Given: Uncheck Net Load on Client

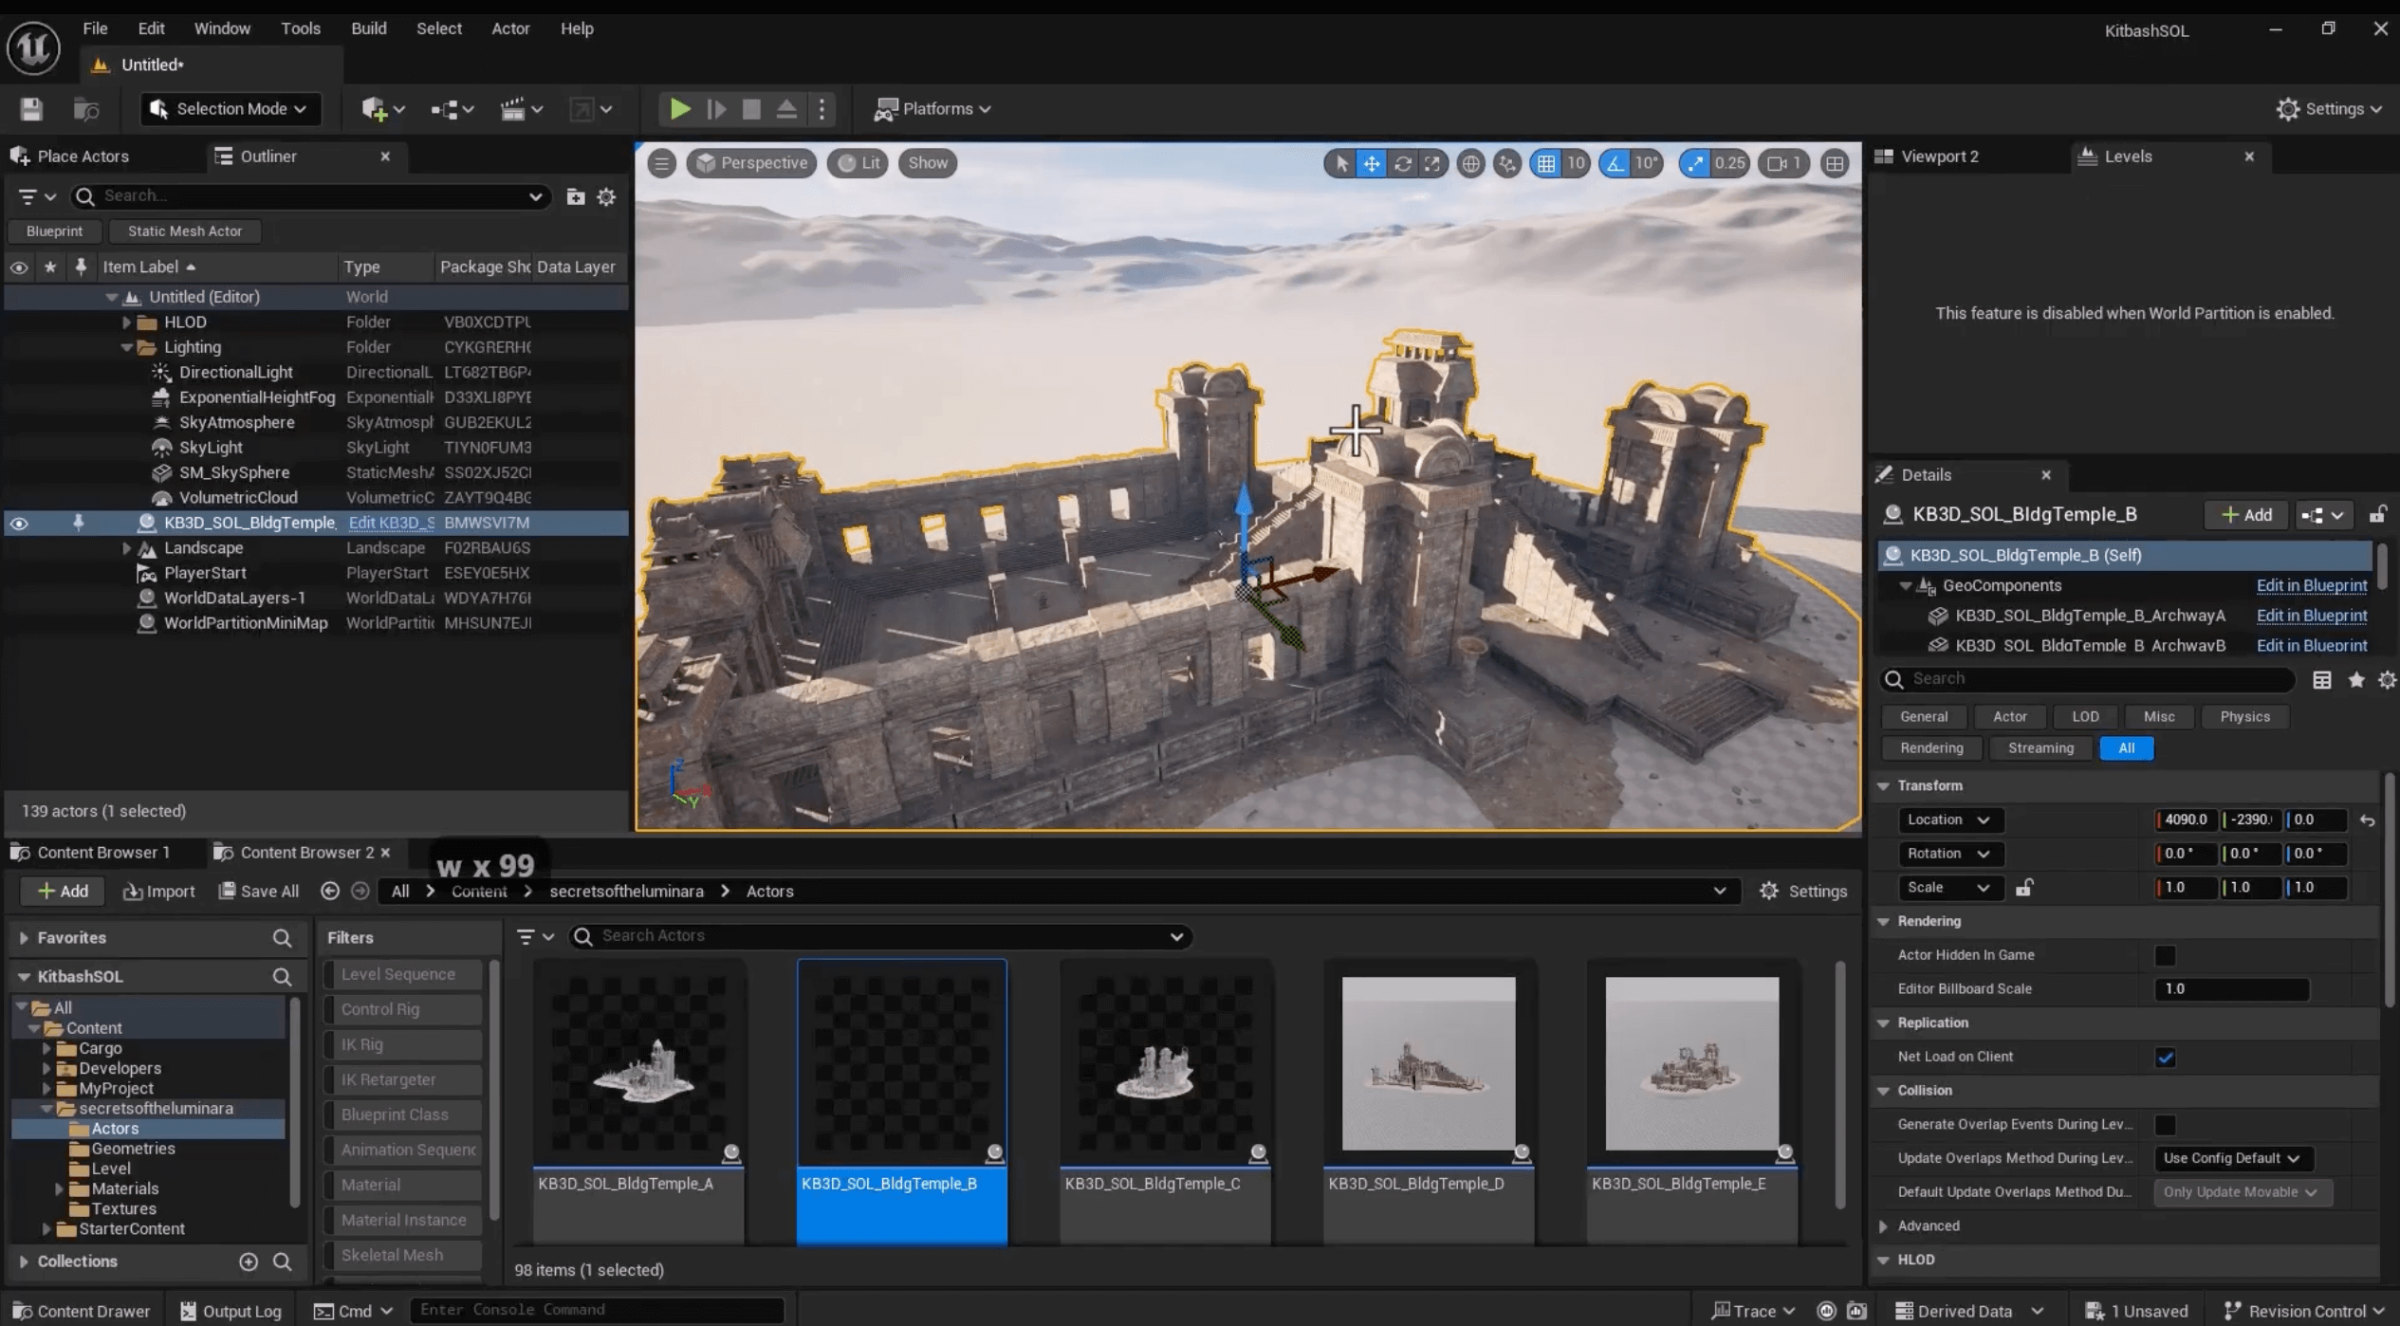Looking at the screenshot, I should [2166, 1056].
